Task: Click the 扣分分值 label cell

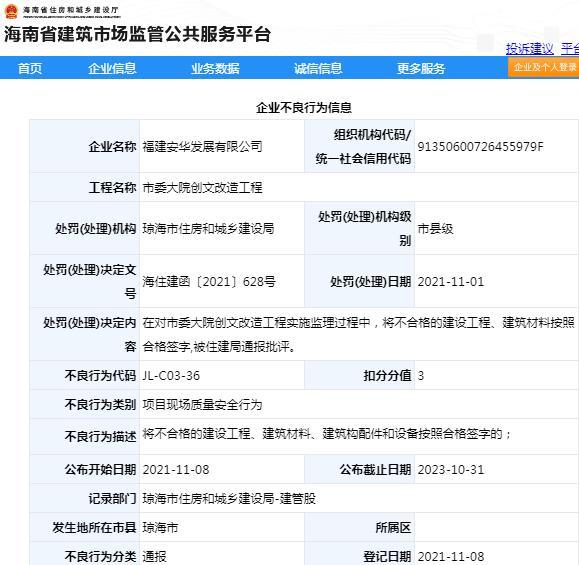Action: (360, 376)
